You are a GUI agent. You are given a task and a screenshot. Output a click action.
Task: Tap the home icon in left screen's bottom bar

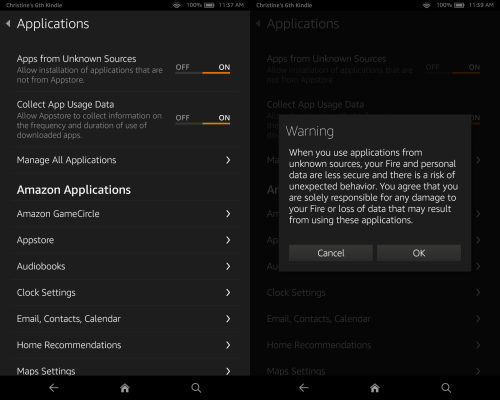coord(125,388)
